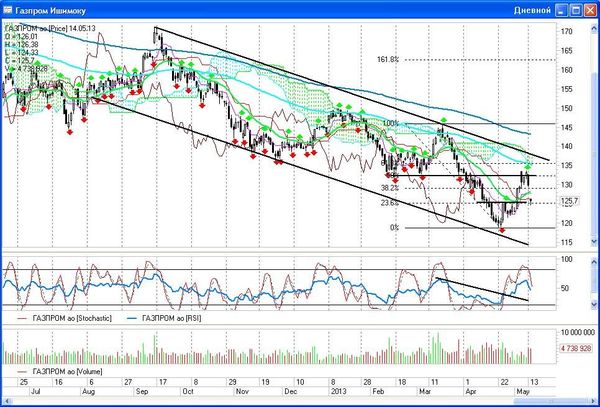
Task: Select the ГАЗПРОМ ао [Volume] legend entry
Action: point(60,371)
